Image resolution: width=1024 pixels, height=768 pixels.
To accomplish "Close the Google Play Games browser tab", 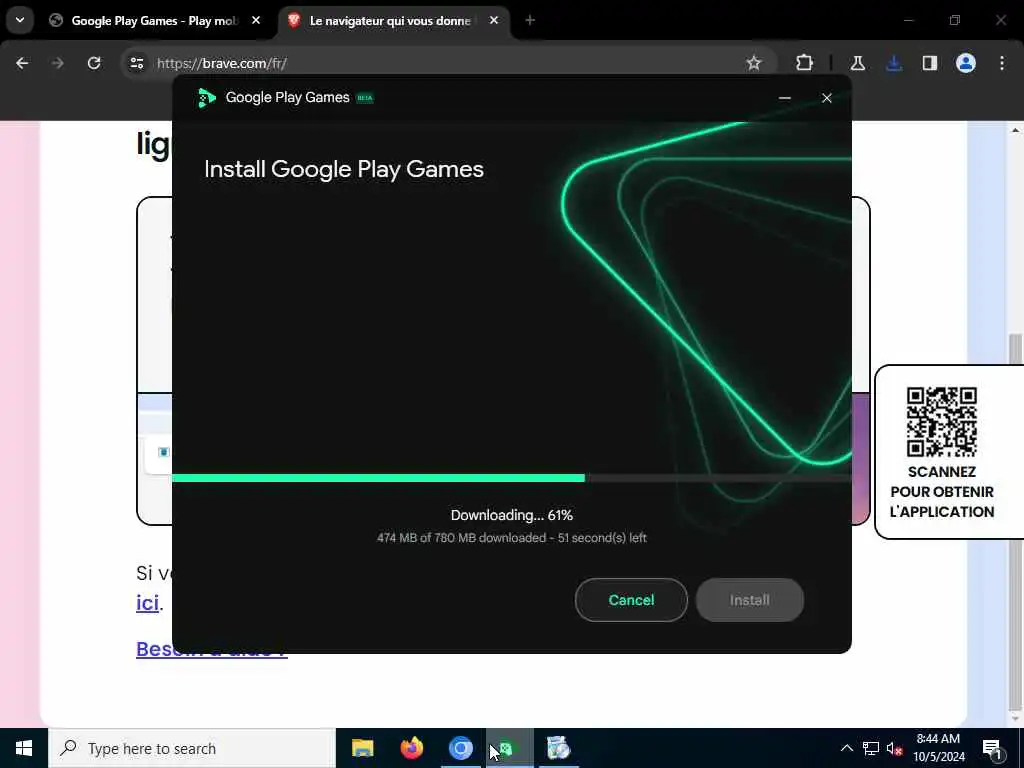I will (x=256, y=21).
